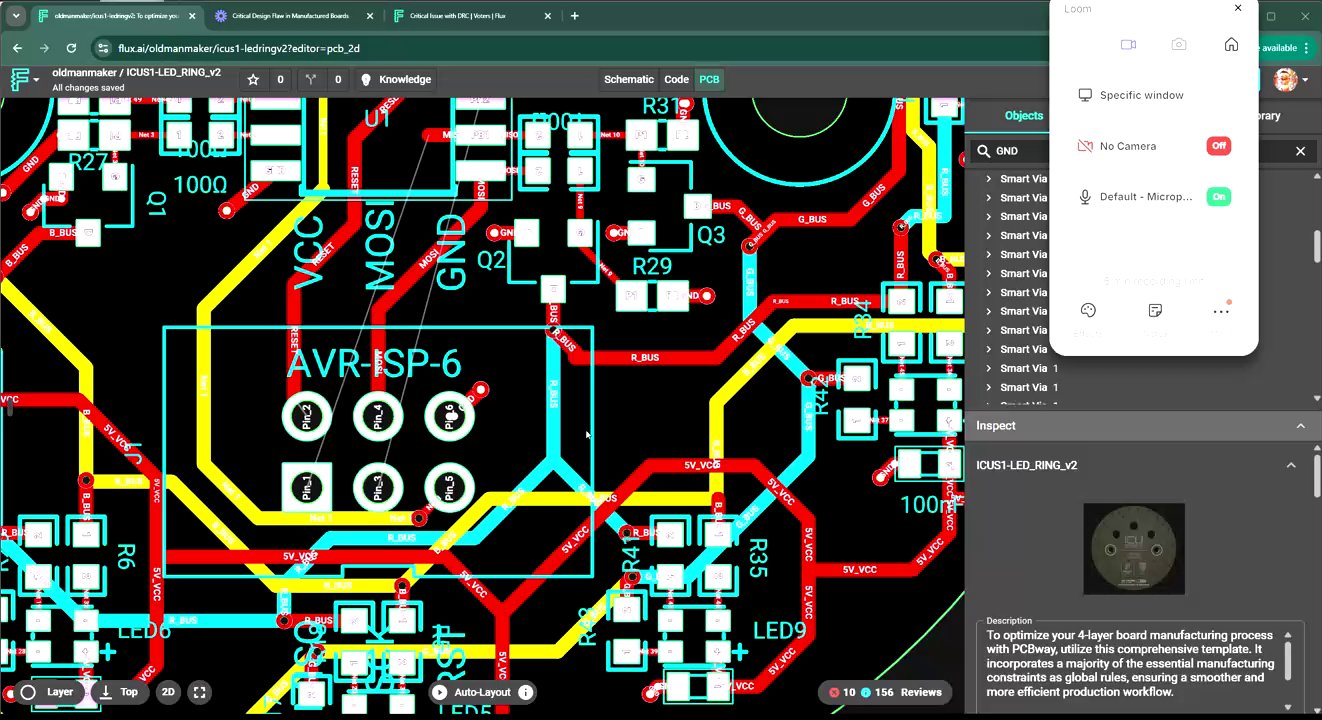Toggle the microphone On switch
Screen dimensions: 1322x720
(x=1218, y=197)
